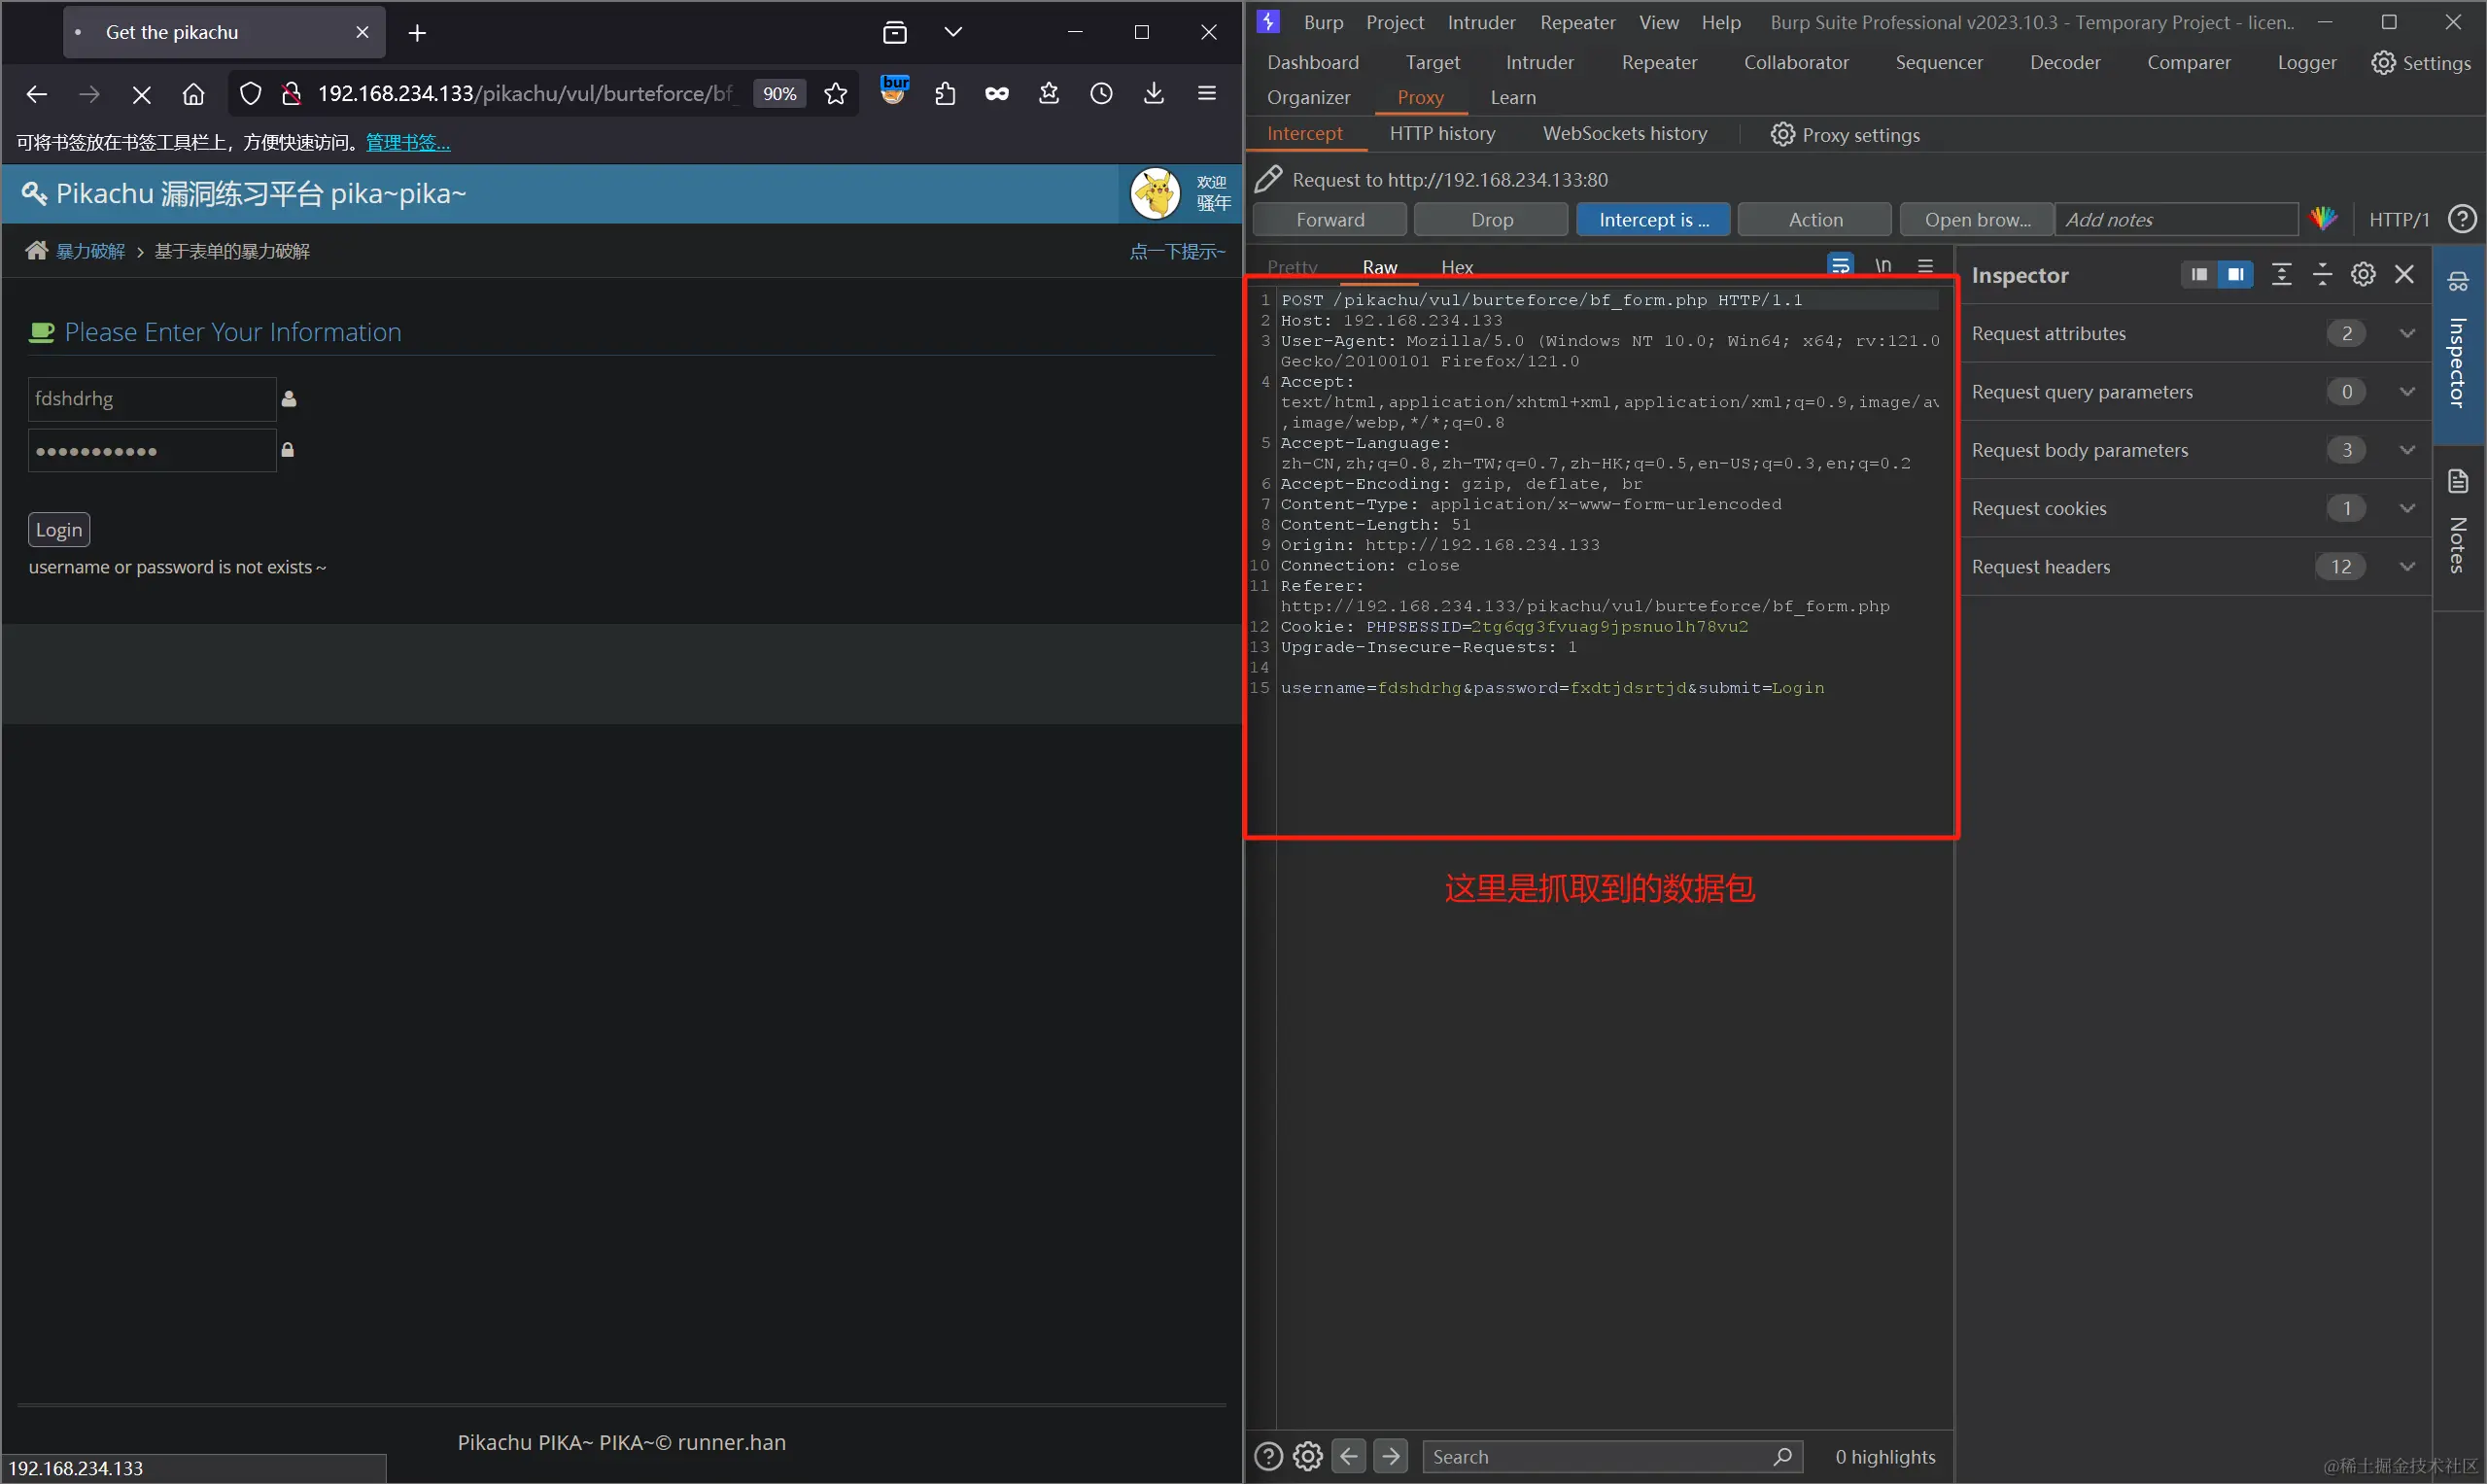
Task: Open Firefox application hamburger menu
Action: coord(1207,94)
